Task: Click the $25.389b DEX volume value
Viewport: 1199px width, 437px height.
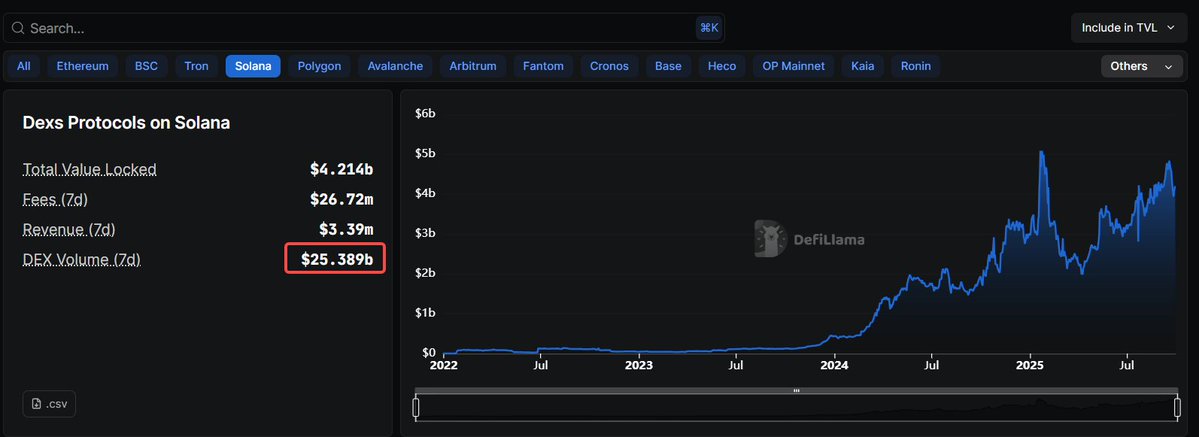Action: pos(336,259)
